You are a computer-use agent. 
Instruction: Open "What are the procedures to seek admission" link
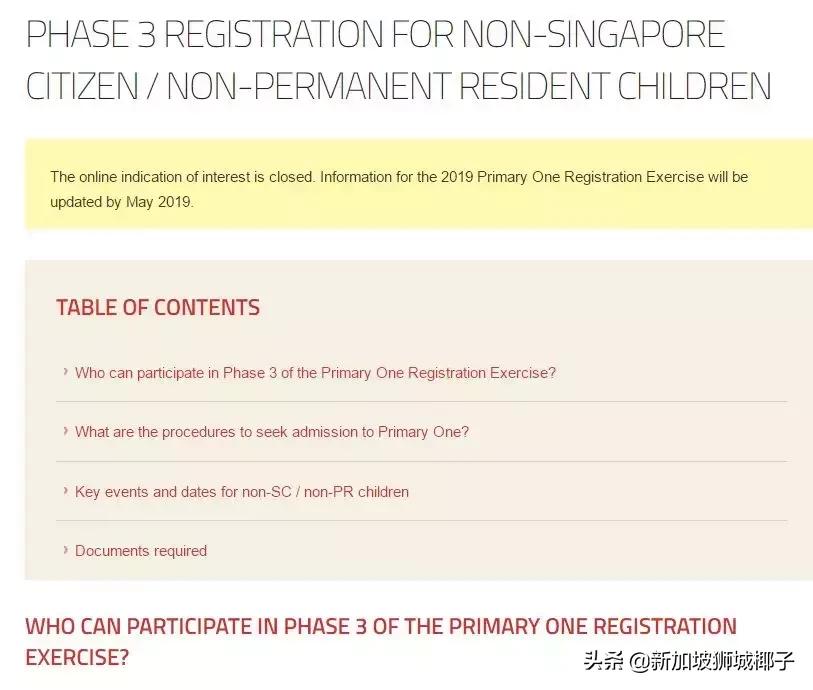click(272, 432)
